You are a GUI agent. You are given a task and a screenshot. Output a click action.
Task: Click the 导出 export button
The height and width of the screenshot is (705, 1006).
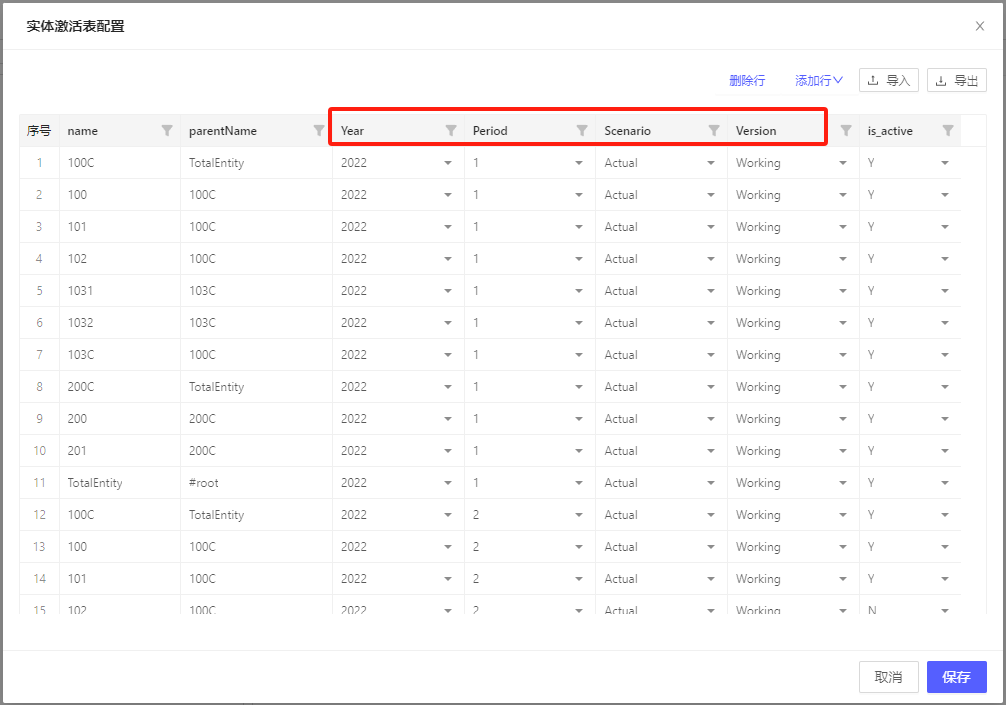[x=957, y=80]
